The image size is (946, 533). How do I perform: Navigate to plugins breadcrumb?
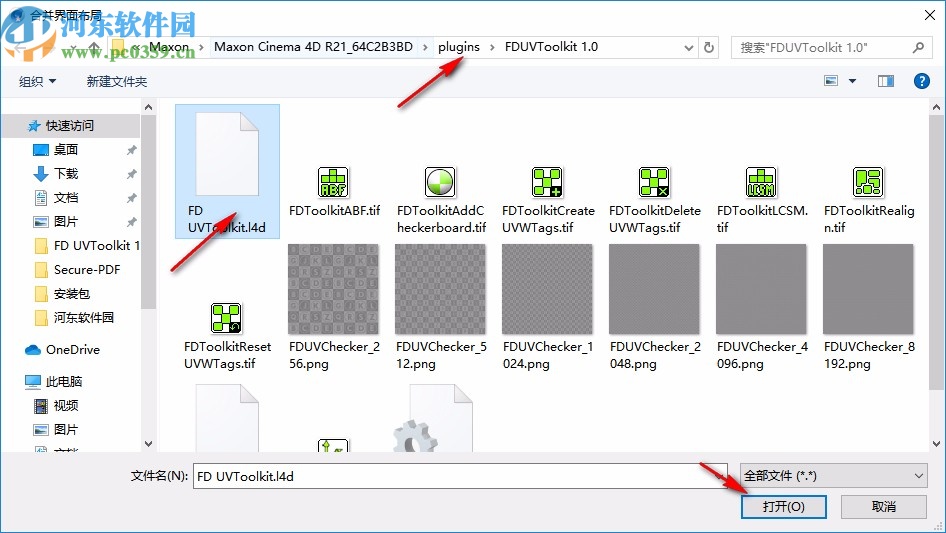(459, 47)
